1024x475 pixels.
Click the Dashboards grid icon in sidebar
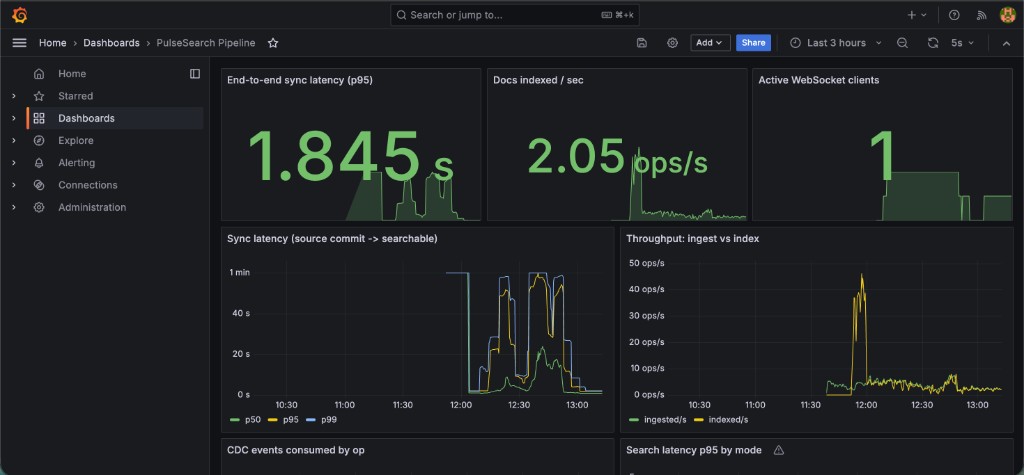point(39,118)
